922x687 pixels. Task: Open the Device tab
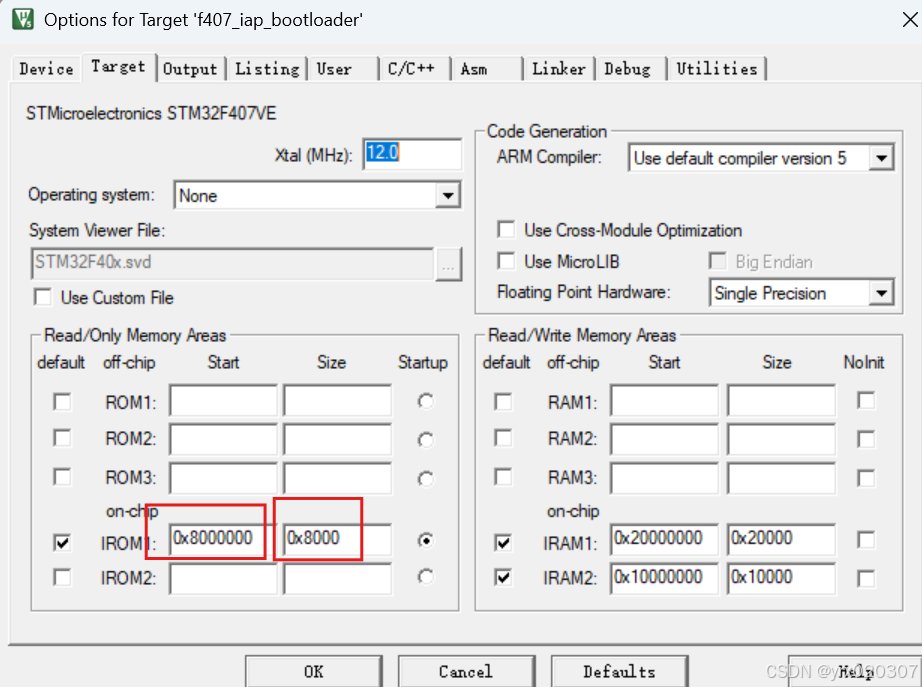[x=46, y=69]
